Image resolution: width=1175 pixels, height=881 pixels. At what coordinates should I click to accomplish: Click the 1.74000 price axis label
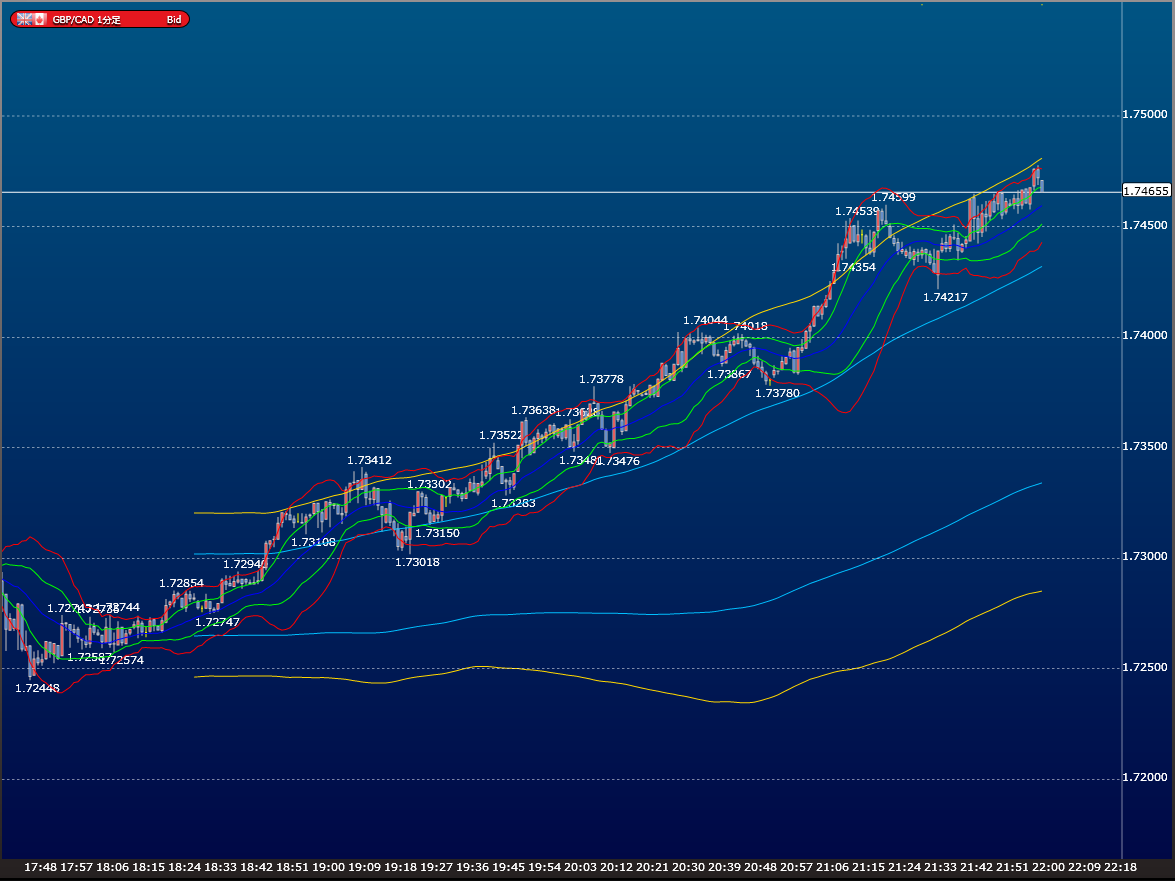tap(1144, 336)
